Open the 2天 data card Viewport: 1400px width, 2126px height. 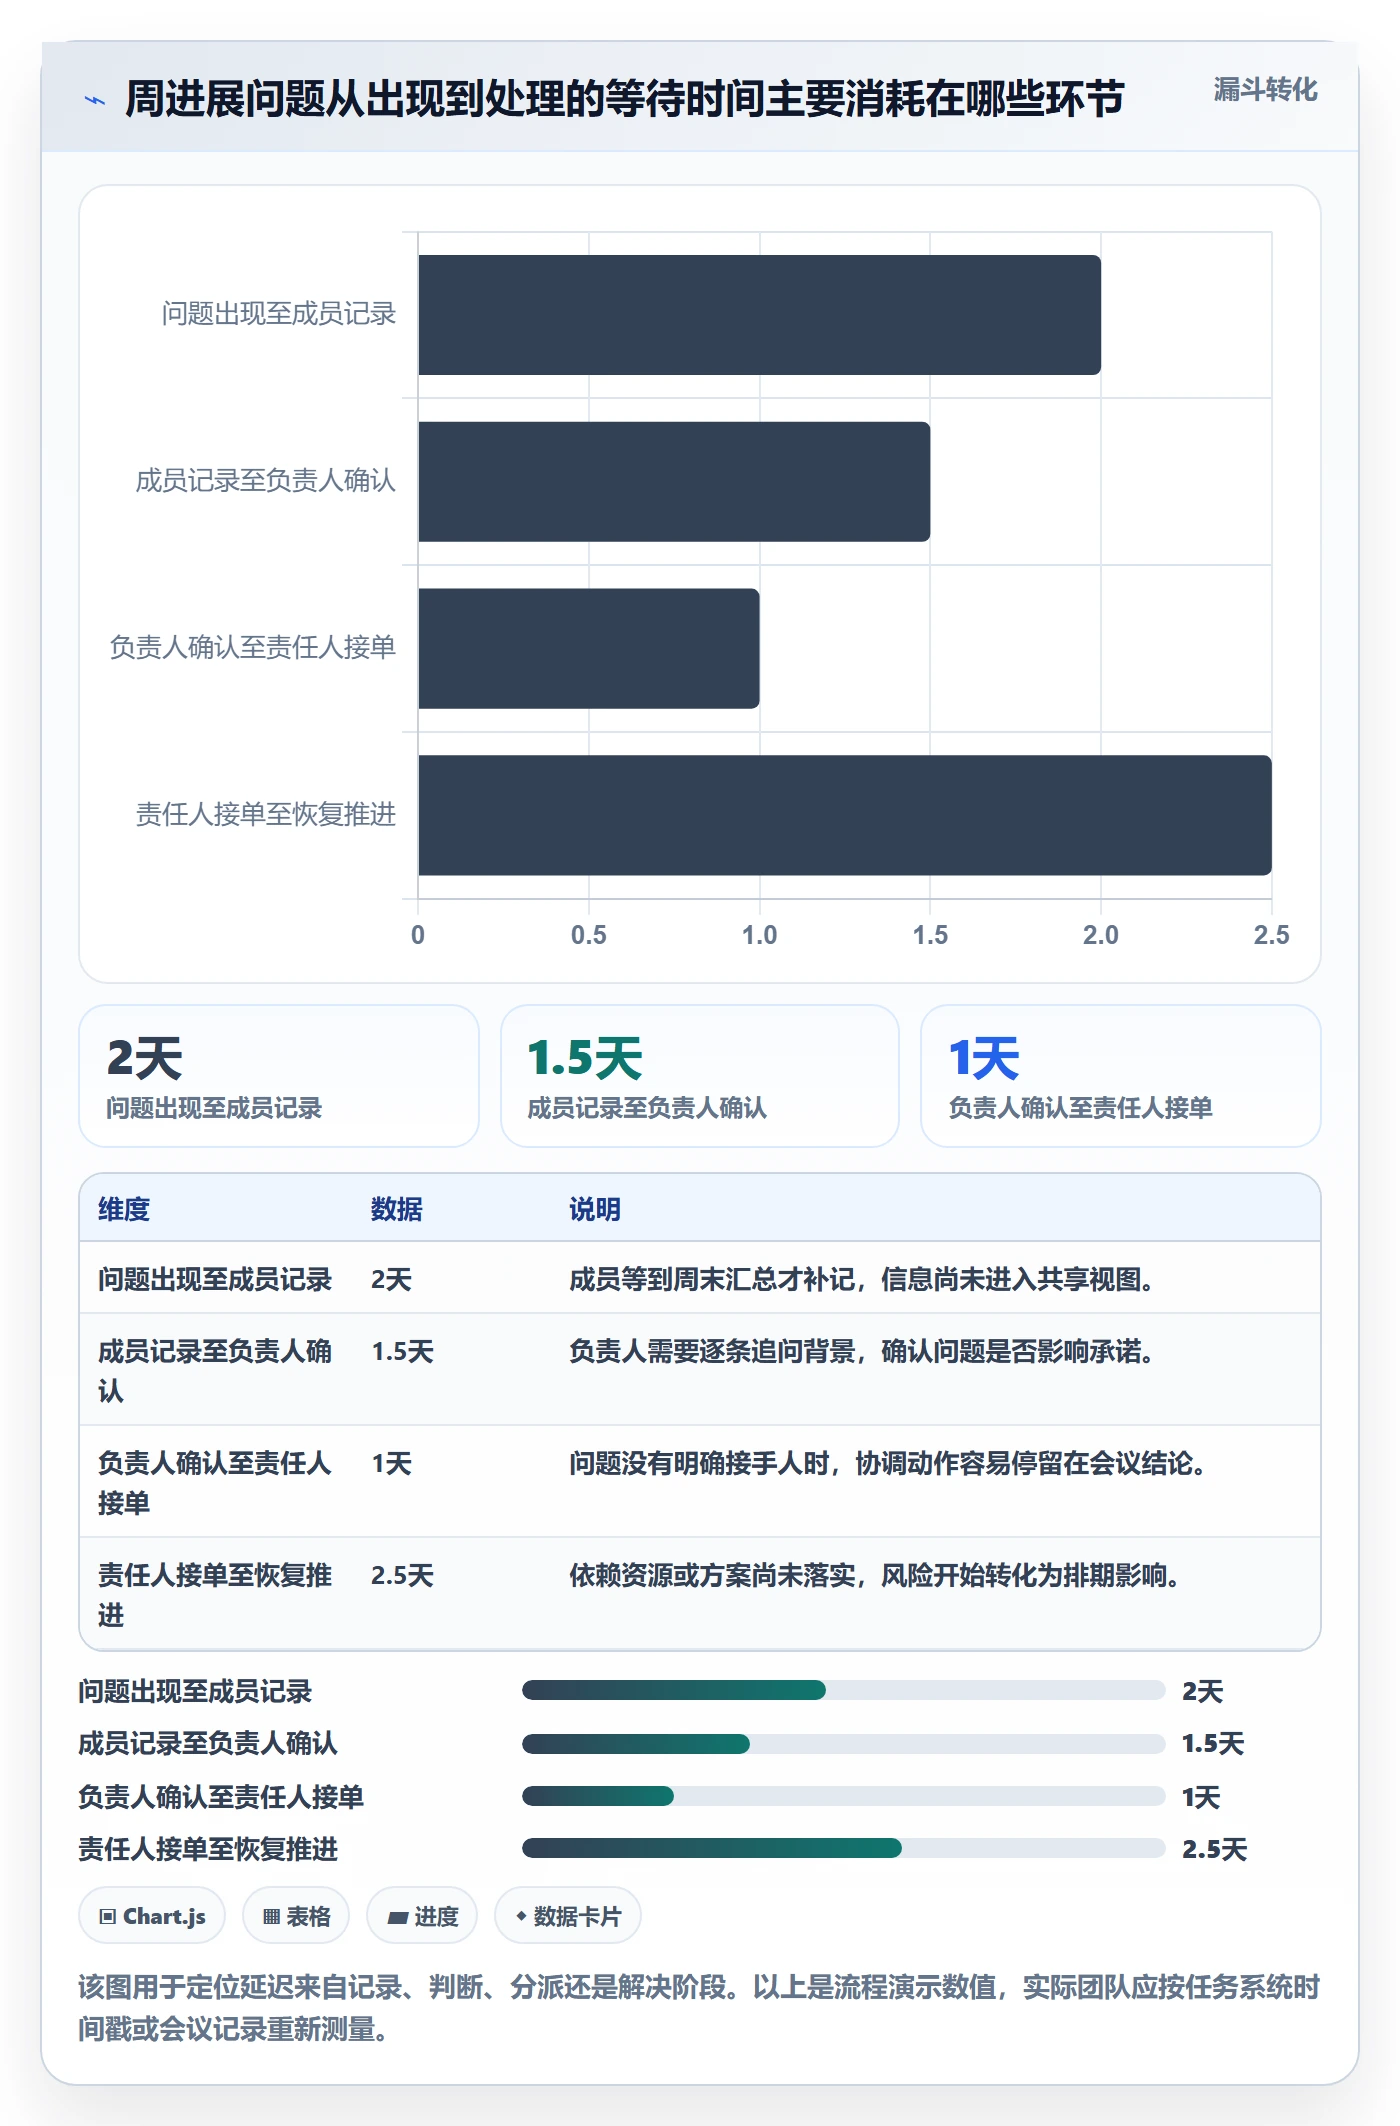279,1076
